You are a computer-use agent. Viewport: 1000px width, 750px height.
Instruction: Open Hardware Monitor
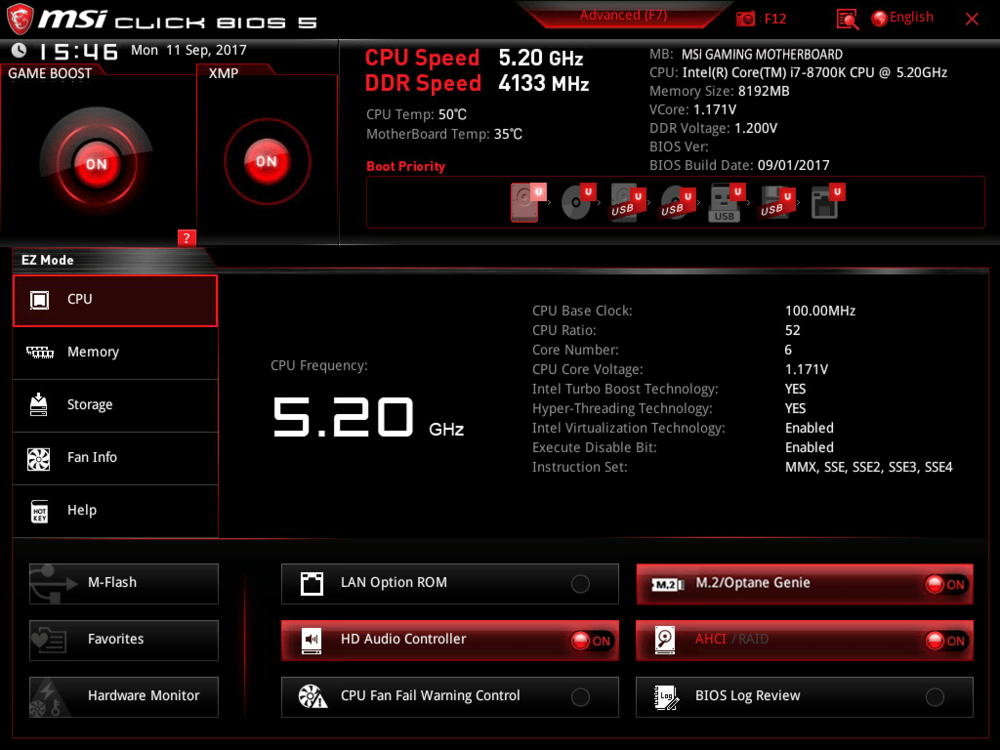124,696
